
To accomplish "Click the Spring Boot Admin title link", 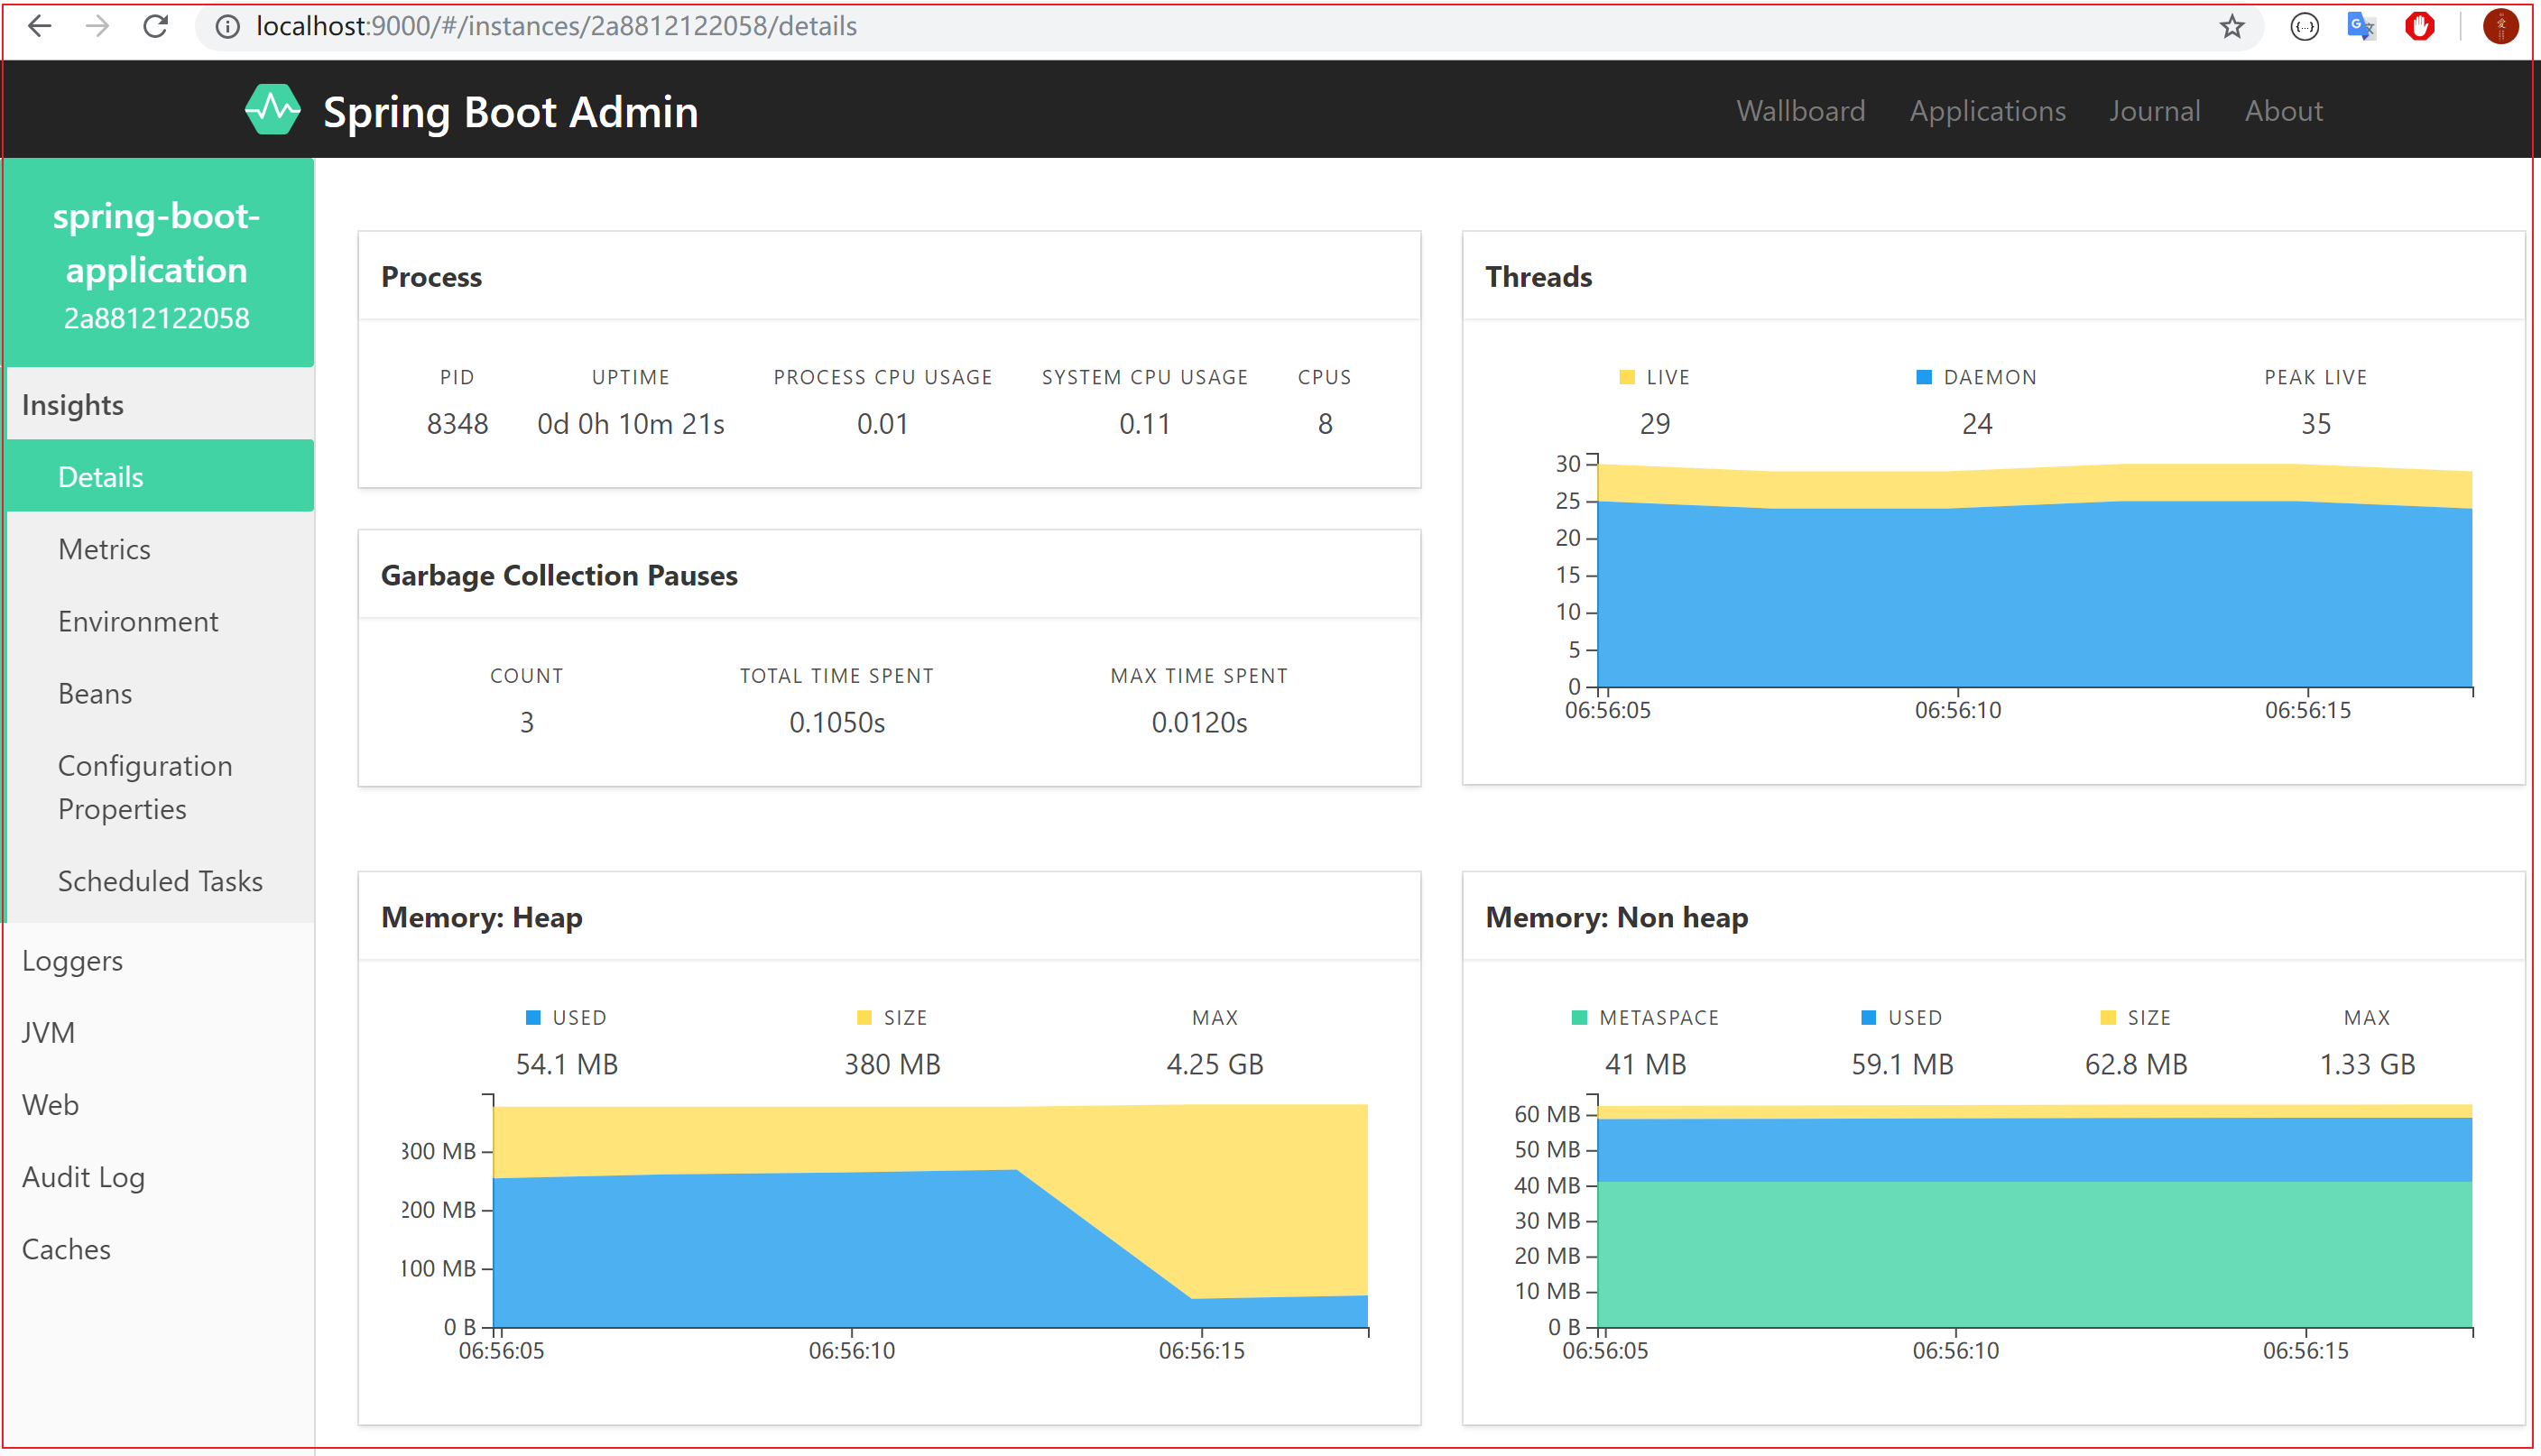I will coord(510,112).
